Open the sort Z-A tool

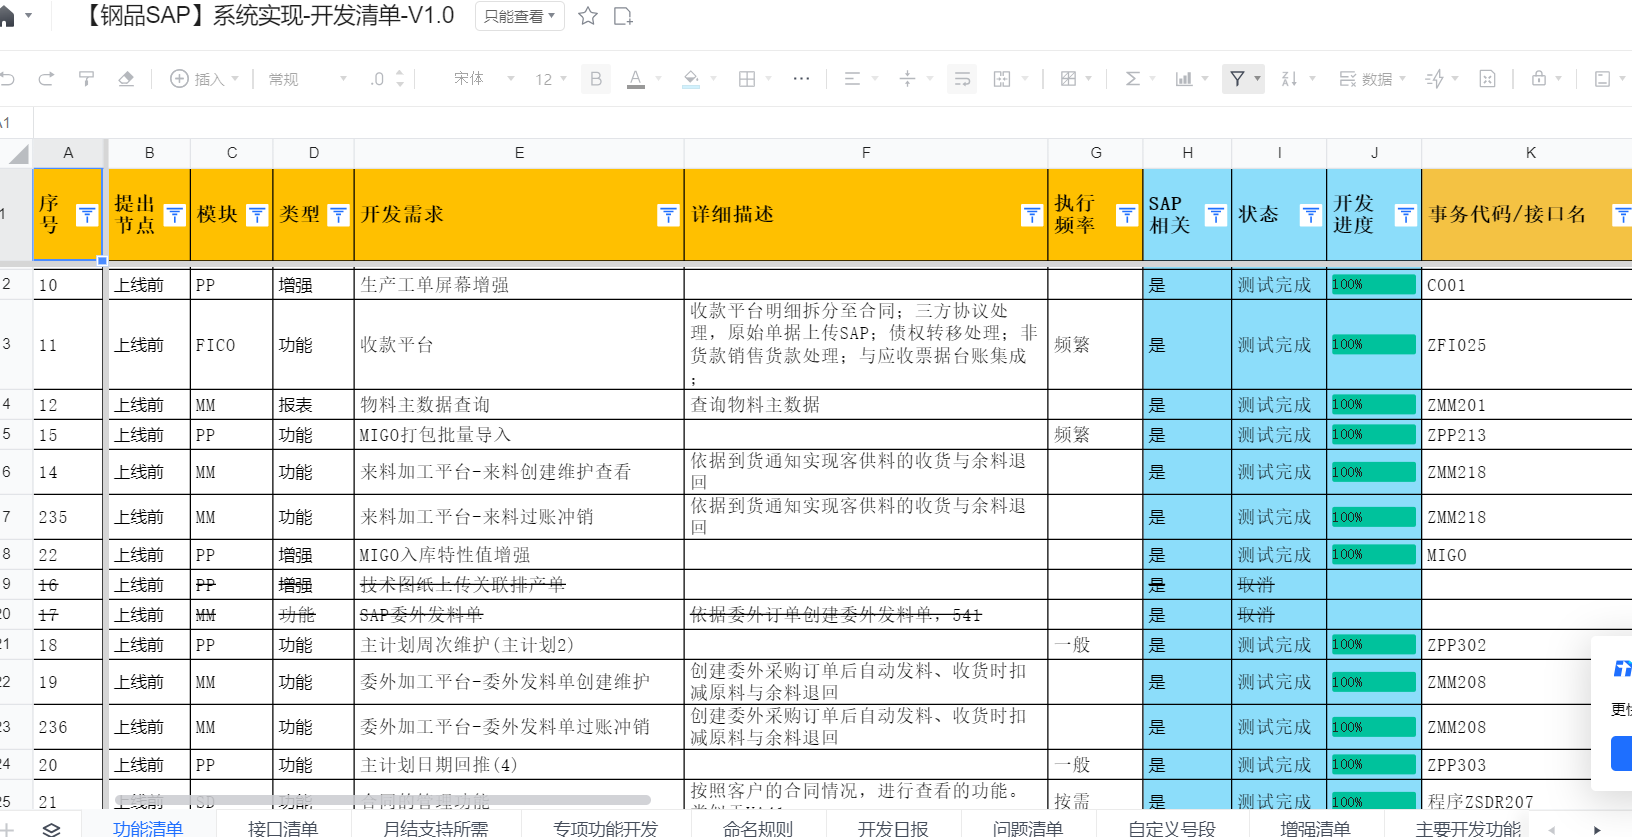[1290, 79]
